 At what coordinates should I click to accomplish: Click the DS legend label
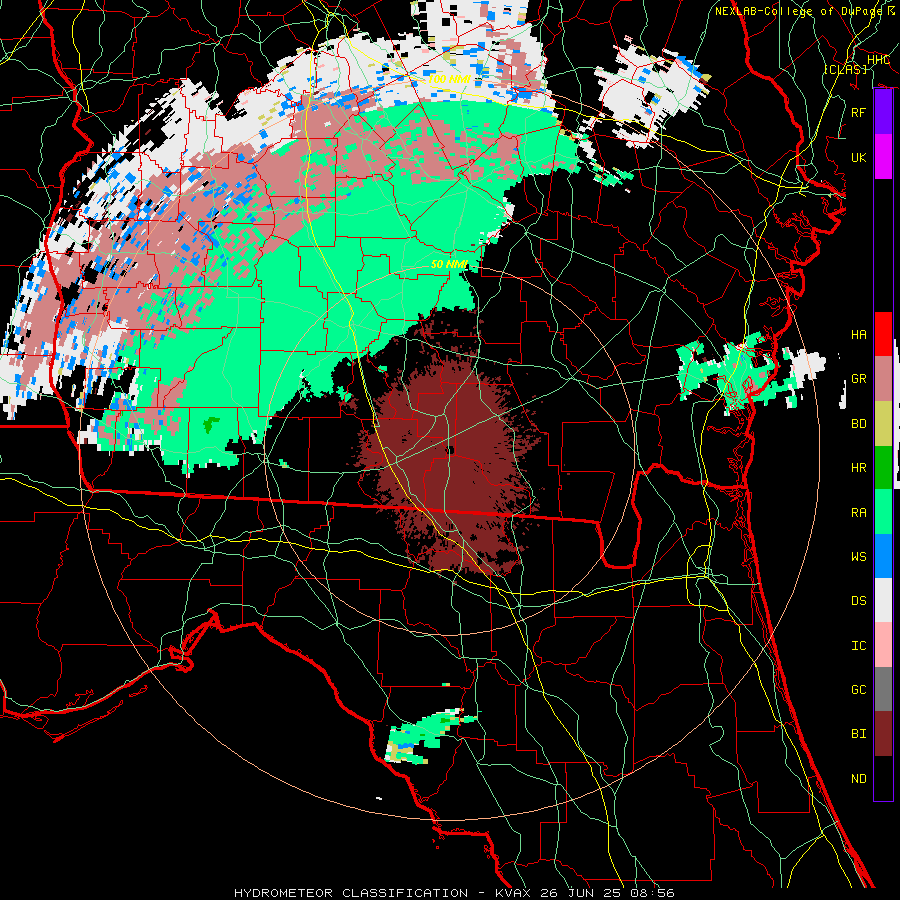coord(858,600)
